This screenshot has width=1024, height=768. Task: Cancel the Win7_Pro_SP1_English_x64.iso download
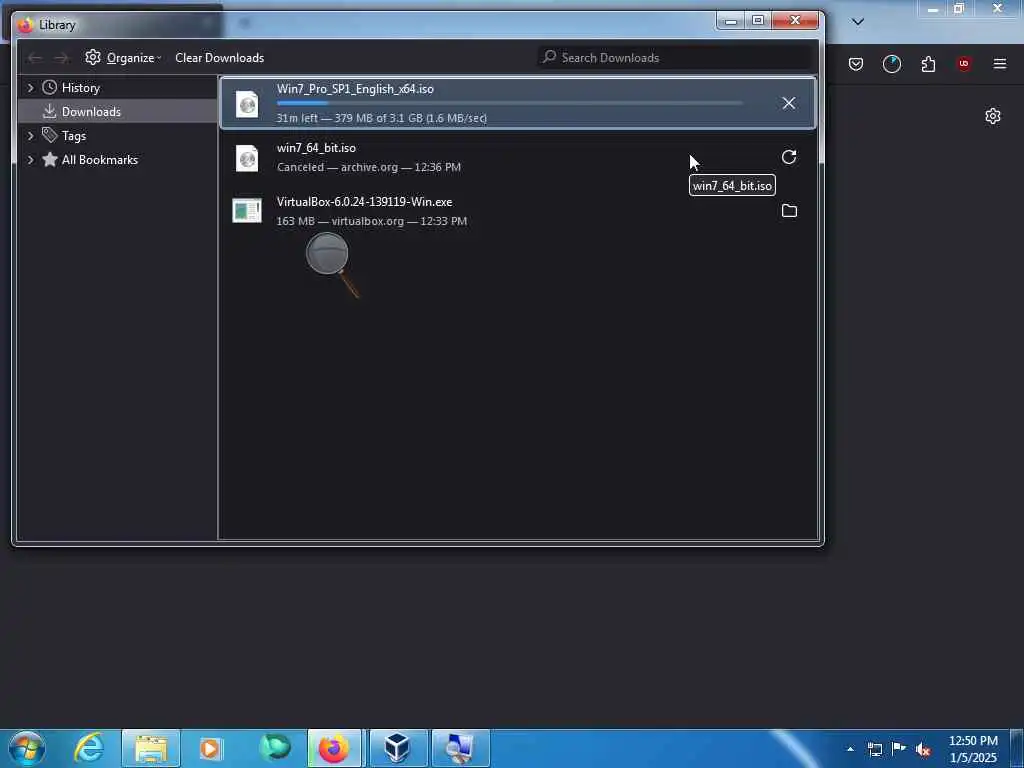click(788, 103)
